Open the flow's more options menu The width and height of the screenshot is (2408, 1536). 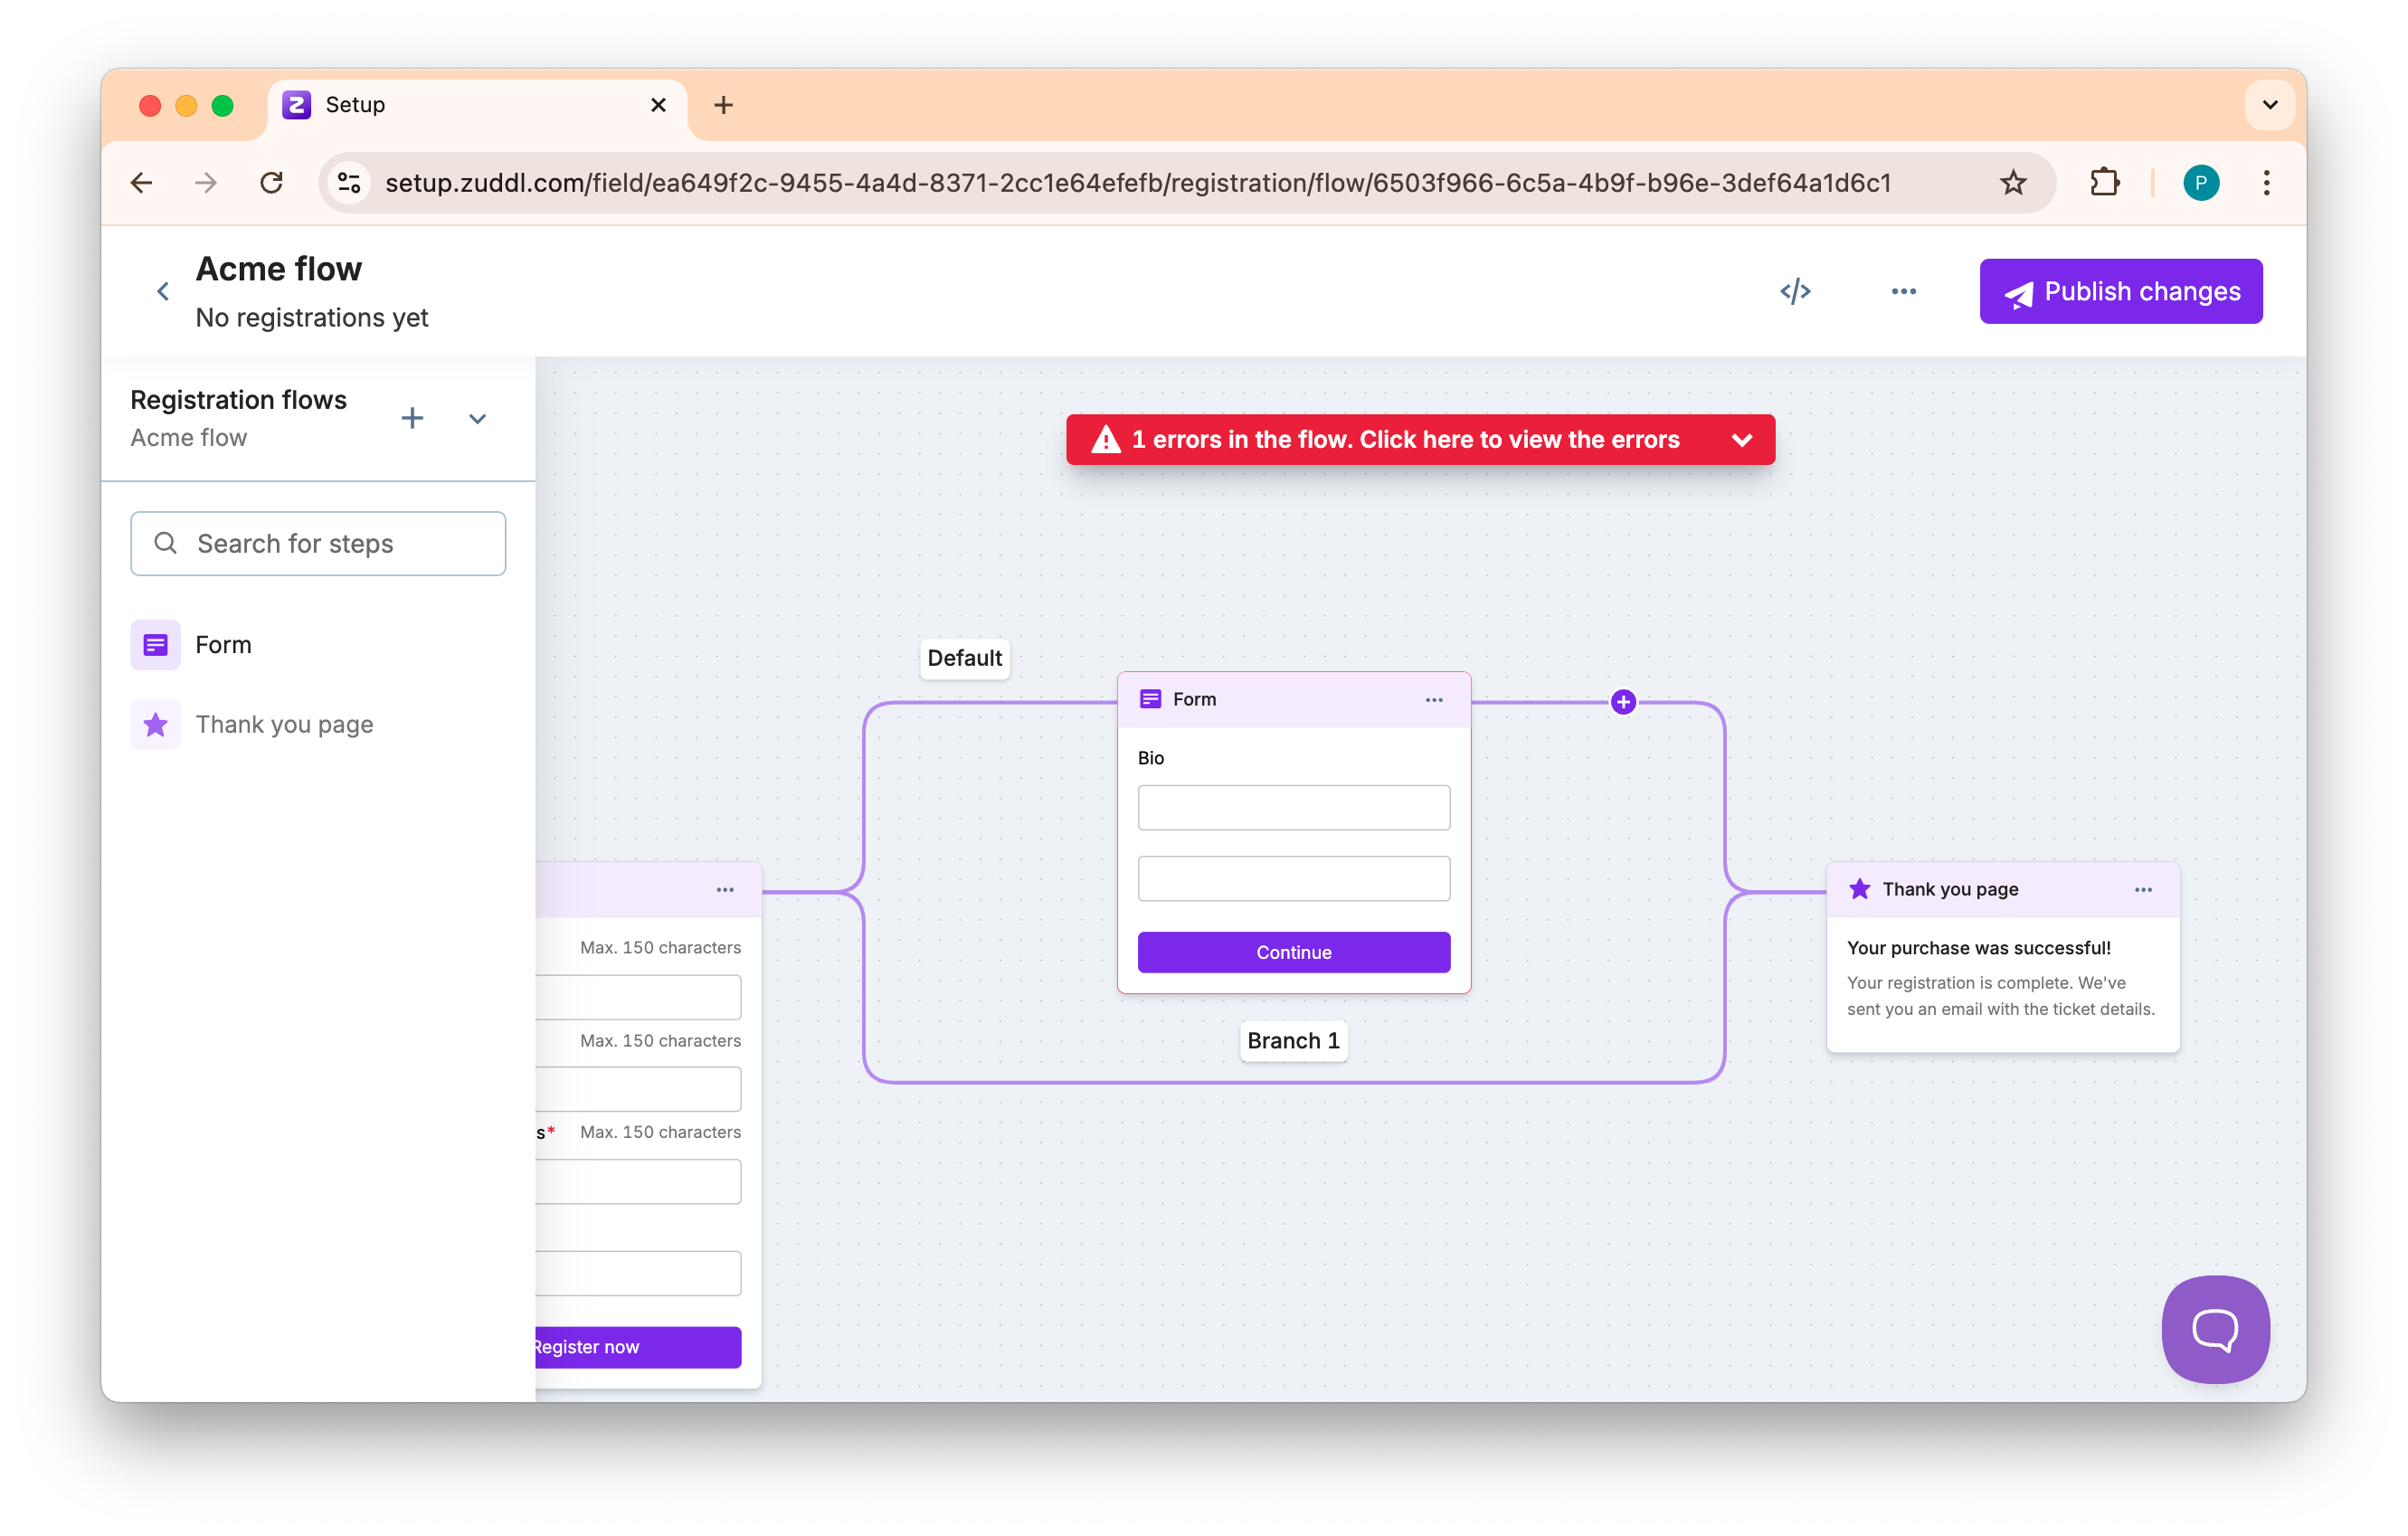(x=1903, y=291)
